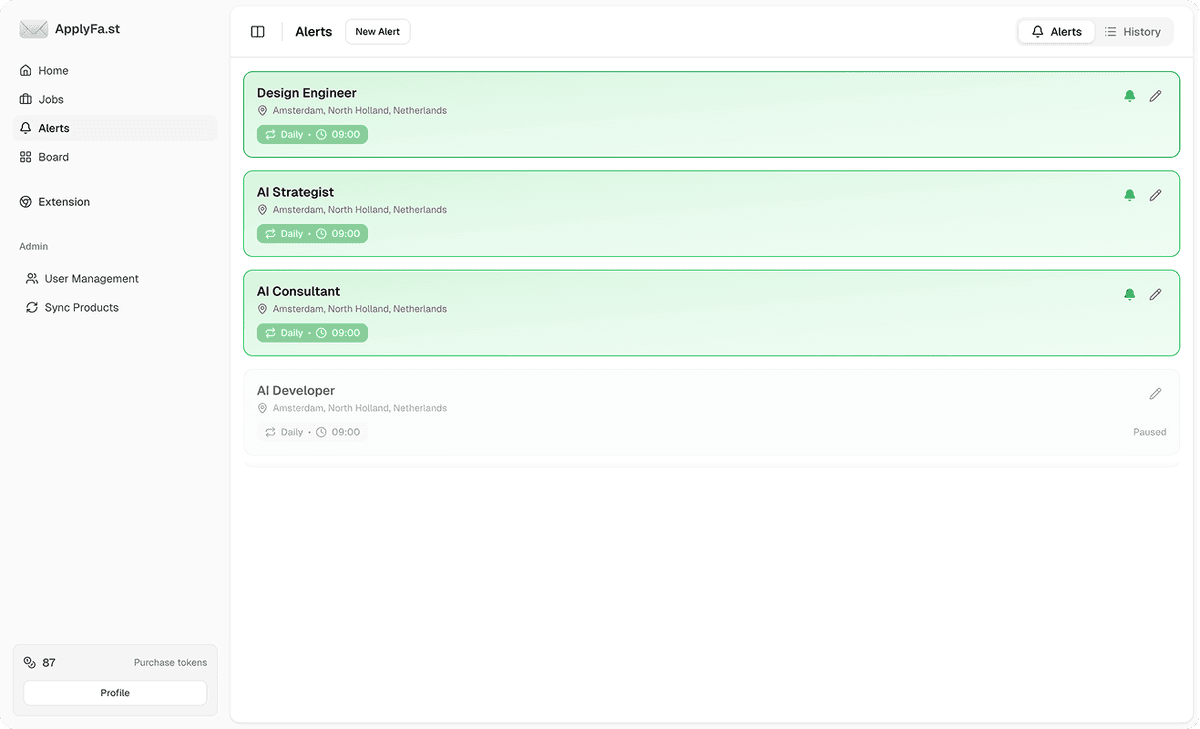The height and width of the screenshot is (729, 1200).
Task: Create a New Alert
Action: (x=377, y=31)
